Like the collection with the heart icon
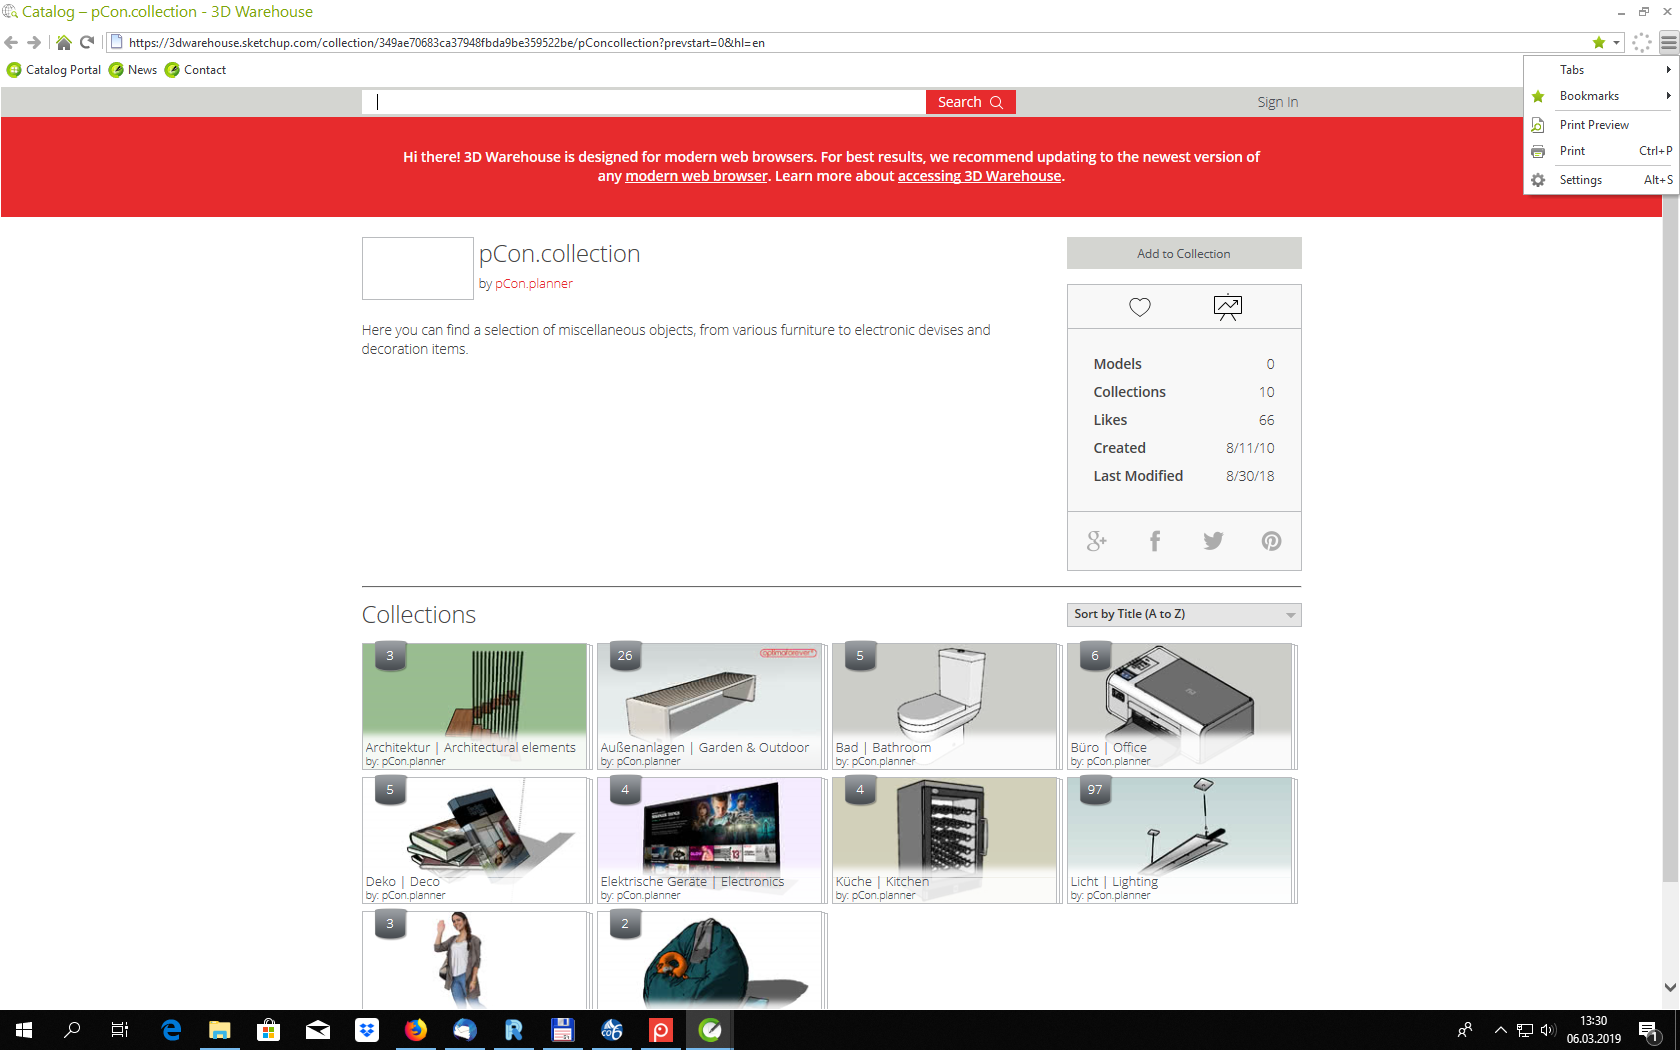 pos(1140,307)
